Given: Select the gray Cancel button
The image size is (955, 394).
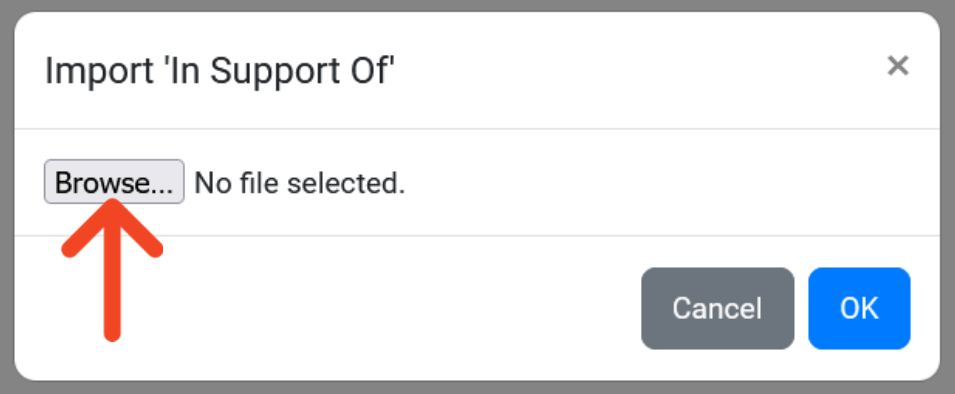Looking at the screenshot, I should pos(717,308).
